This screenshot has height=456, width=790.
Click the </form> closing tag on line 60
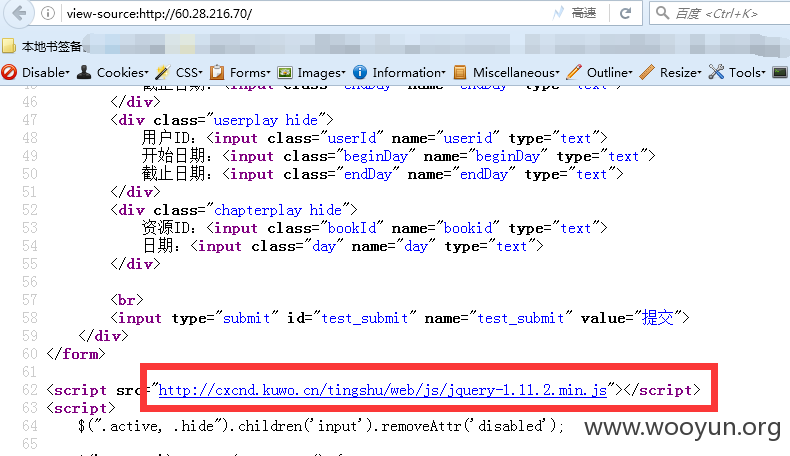(x=76, y=354)
